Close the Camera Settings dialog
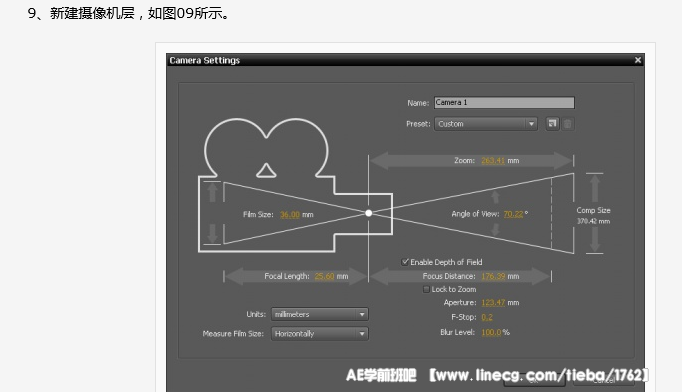Image resolution: width=682 pixels, height=392 pixels. click(x=638, y=60)
